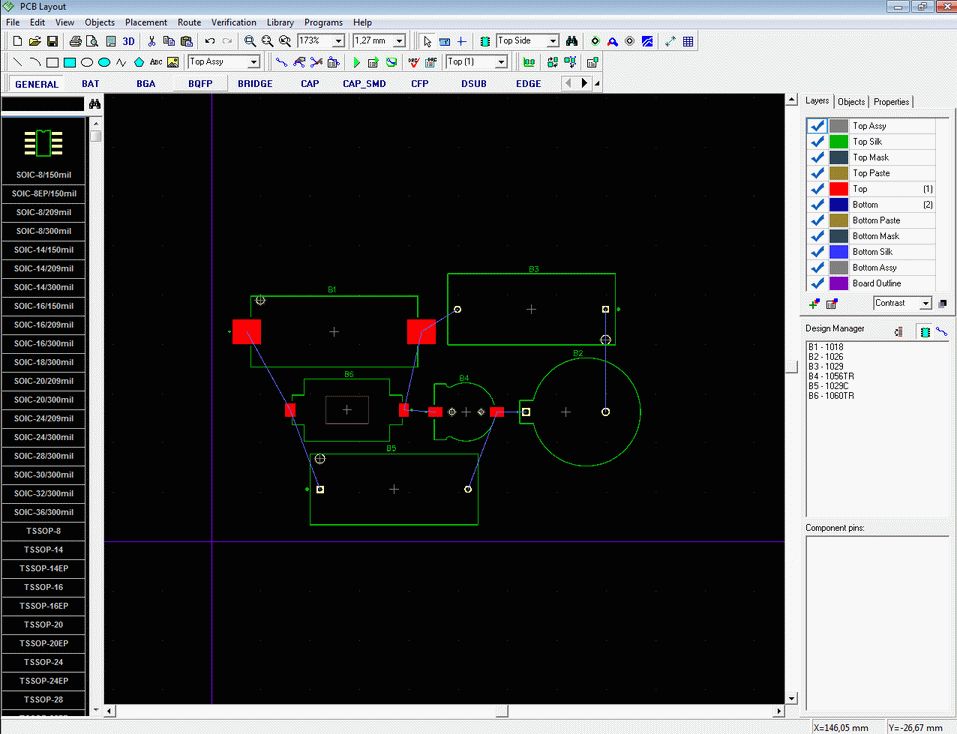The image size is (957, 734).
Task: Expand the Contrast dropdown in Layers panel
Action: [x=925, y=303]
